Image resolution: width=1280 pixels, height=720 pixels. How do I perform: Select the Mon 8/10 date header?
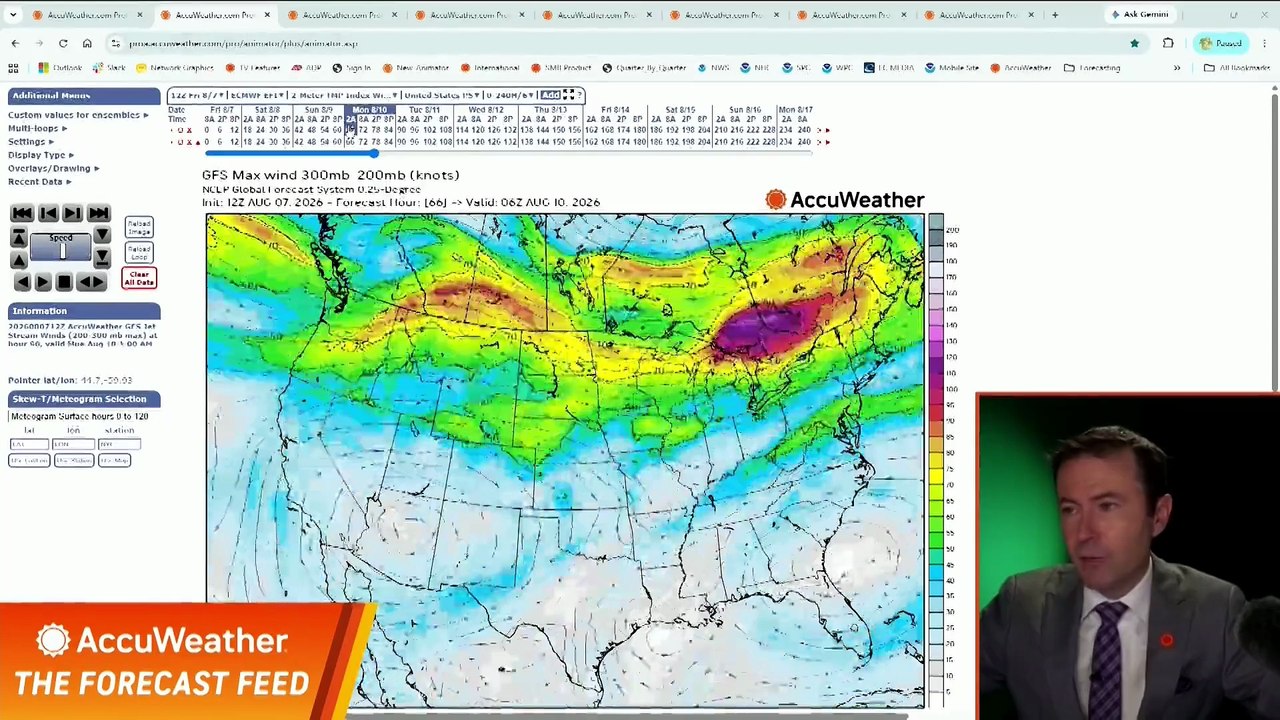pyautogui.click(x=369, y=109)
